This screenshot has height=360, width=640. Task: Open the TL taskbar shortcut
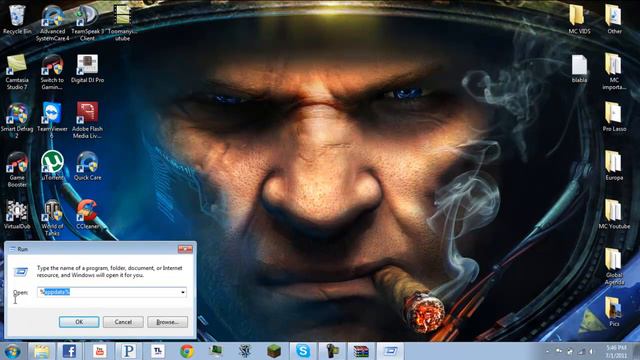(x=158, y=351)
